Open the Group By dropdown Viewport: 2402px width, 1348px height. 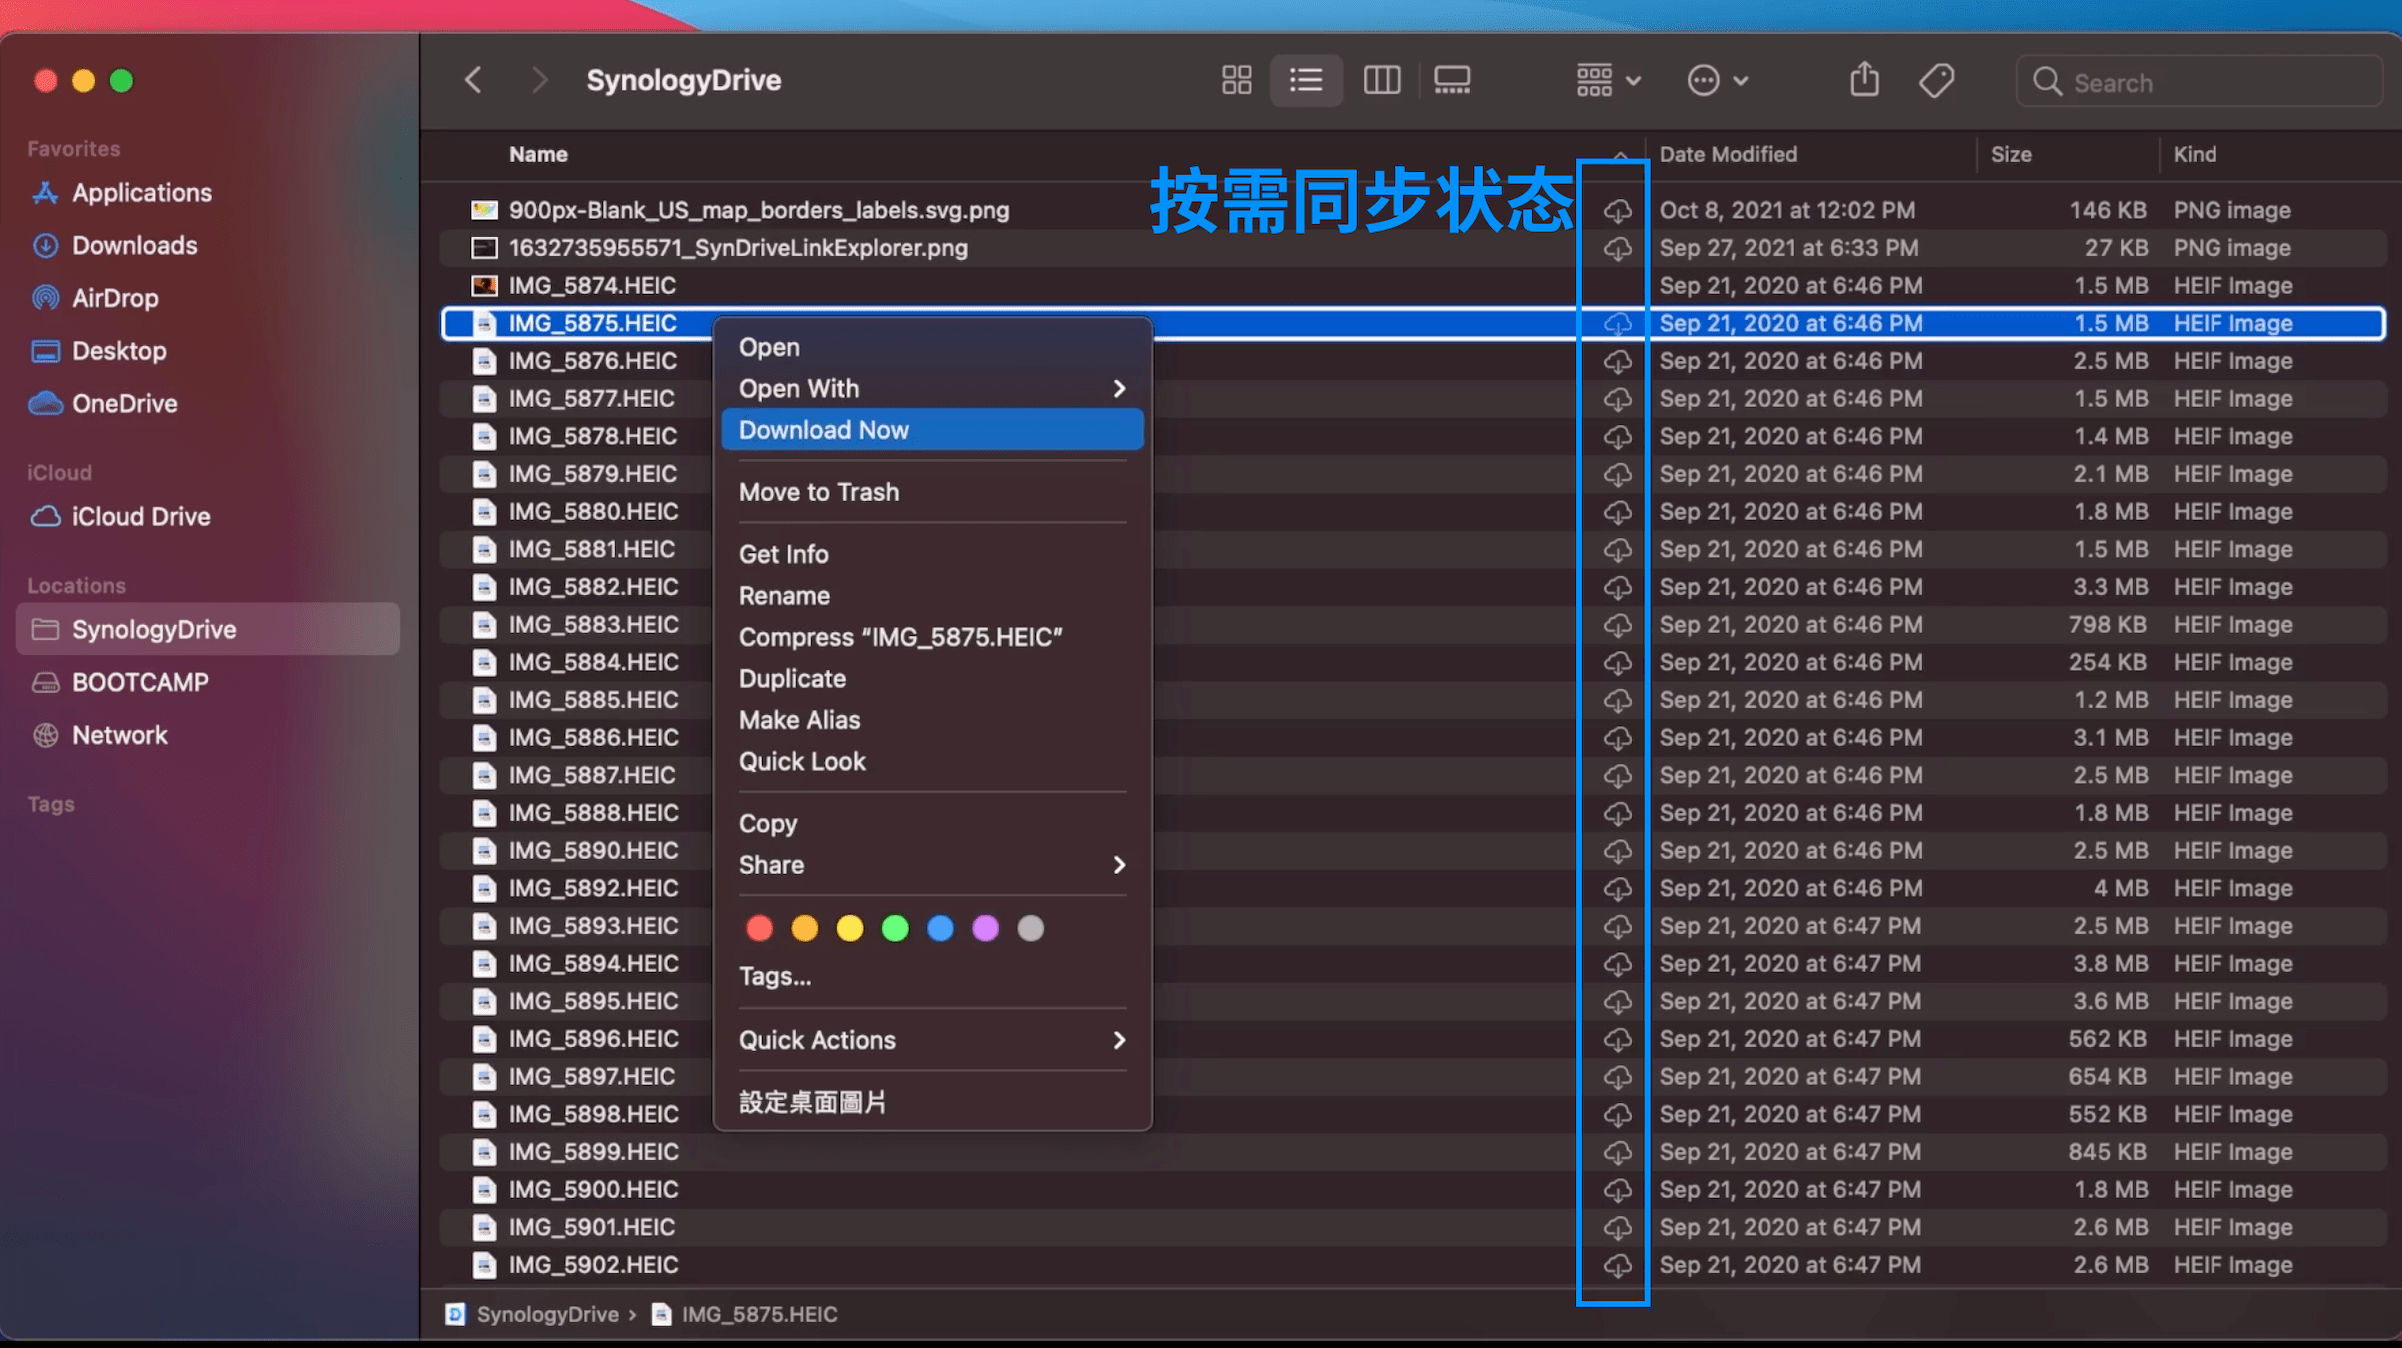tap(1605, 80)
